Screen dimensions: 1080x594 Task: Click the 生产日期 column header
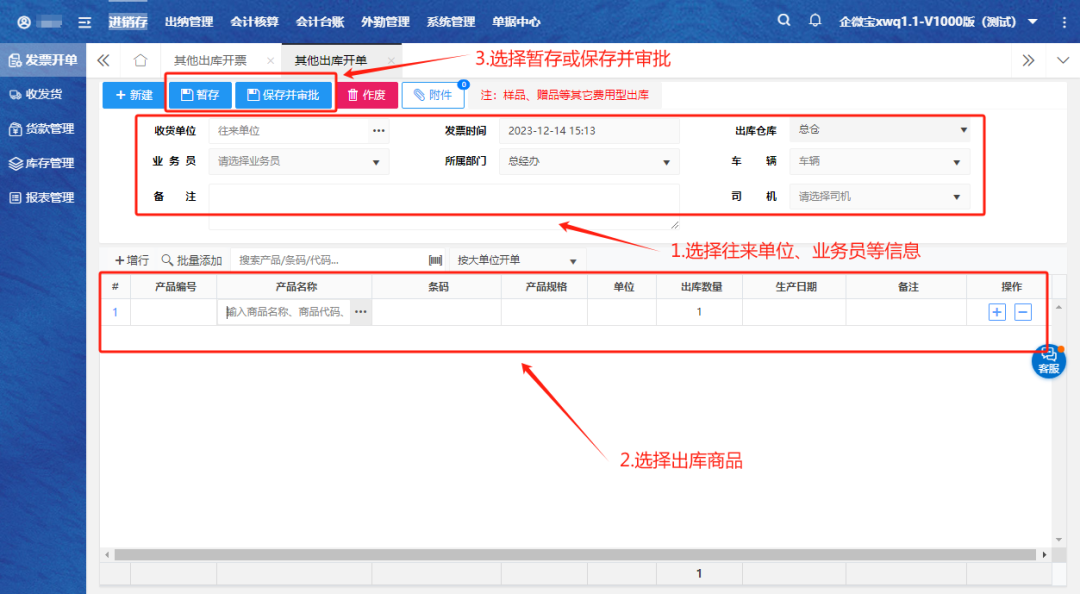tap(795, 287)
